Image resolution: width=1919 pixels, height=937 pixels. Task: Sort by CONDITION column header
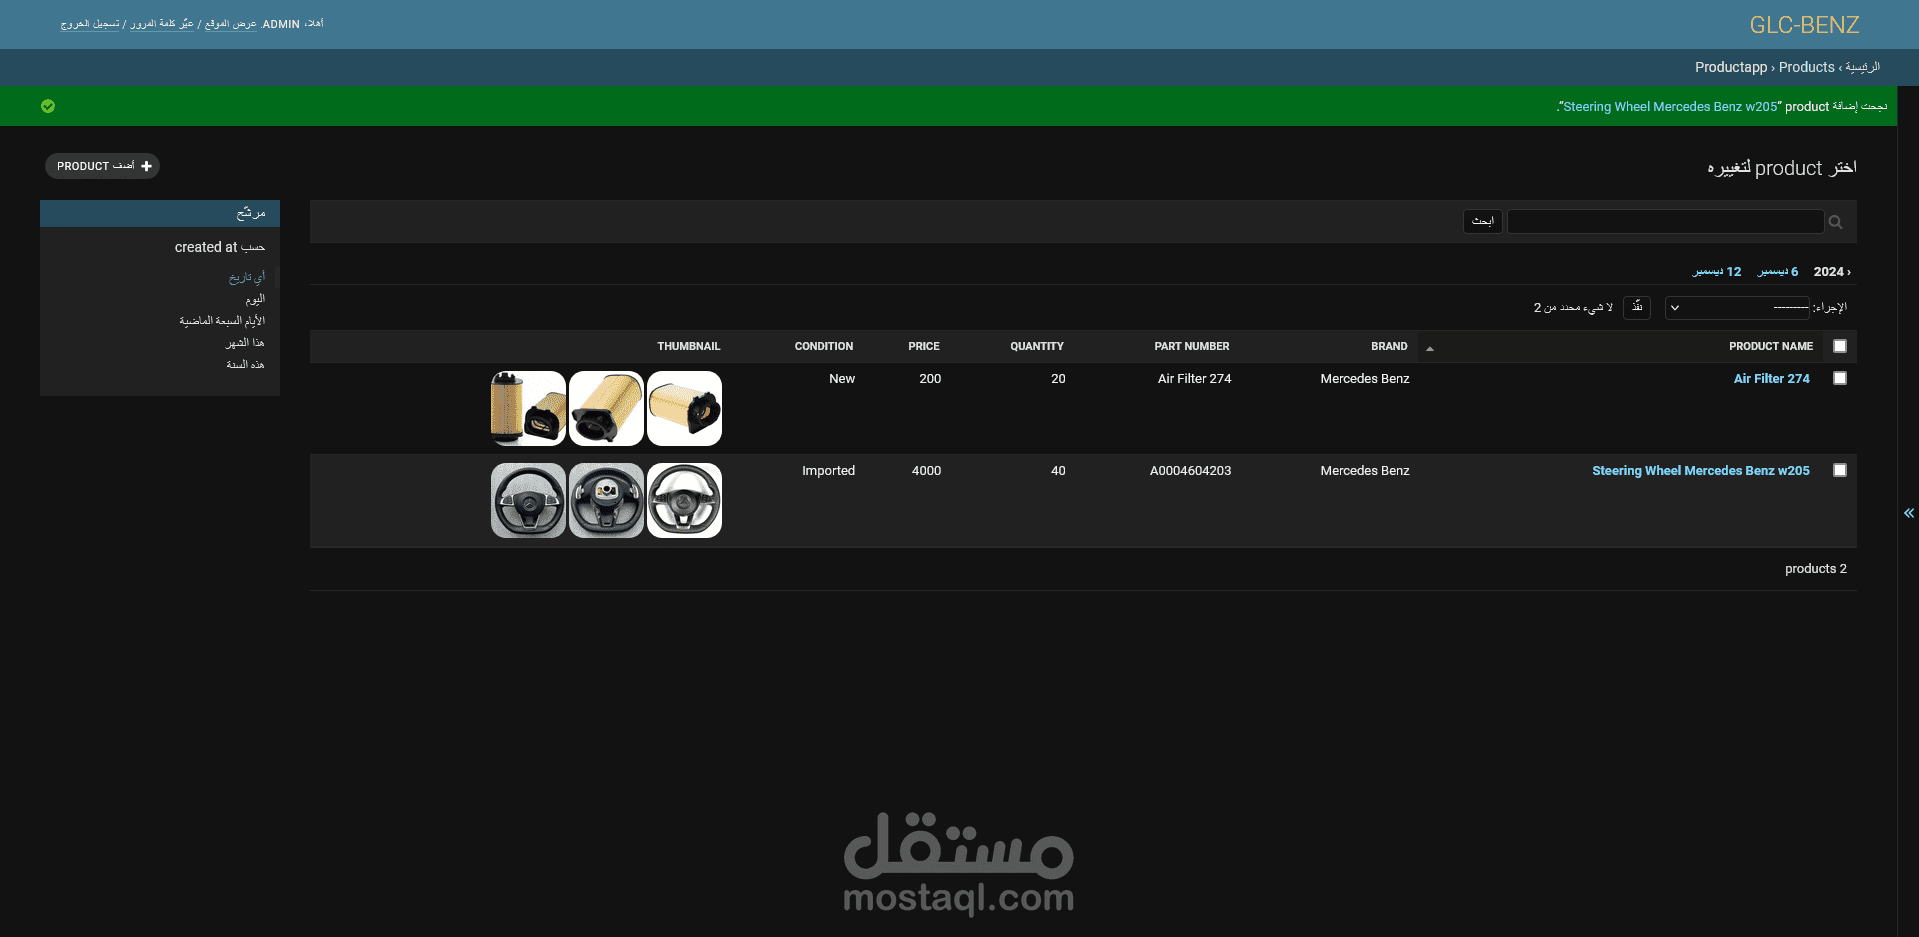824,346
